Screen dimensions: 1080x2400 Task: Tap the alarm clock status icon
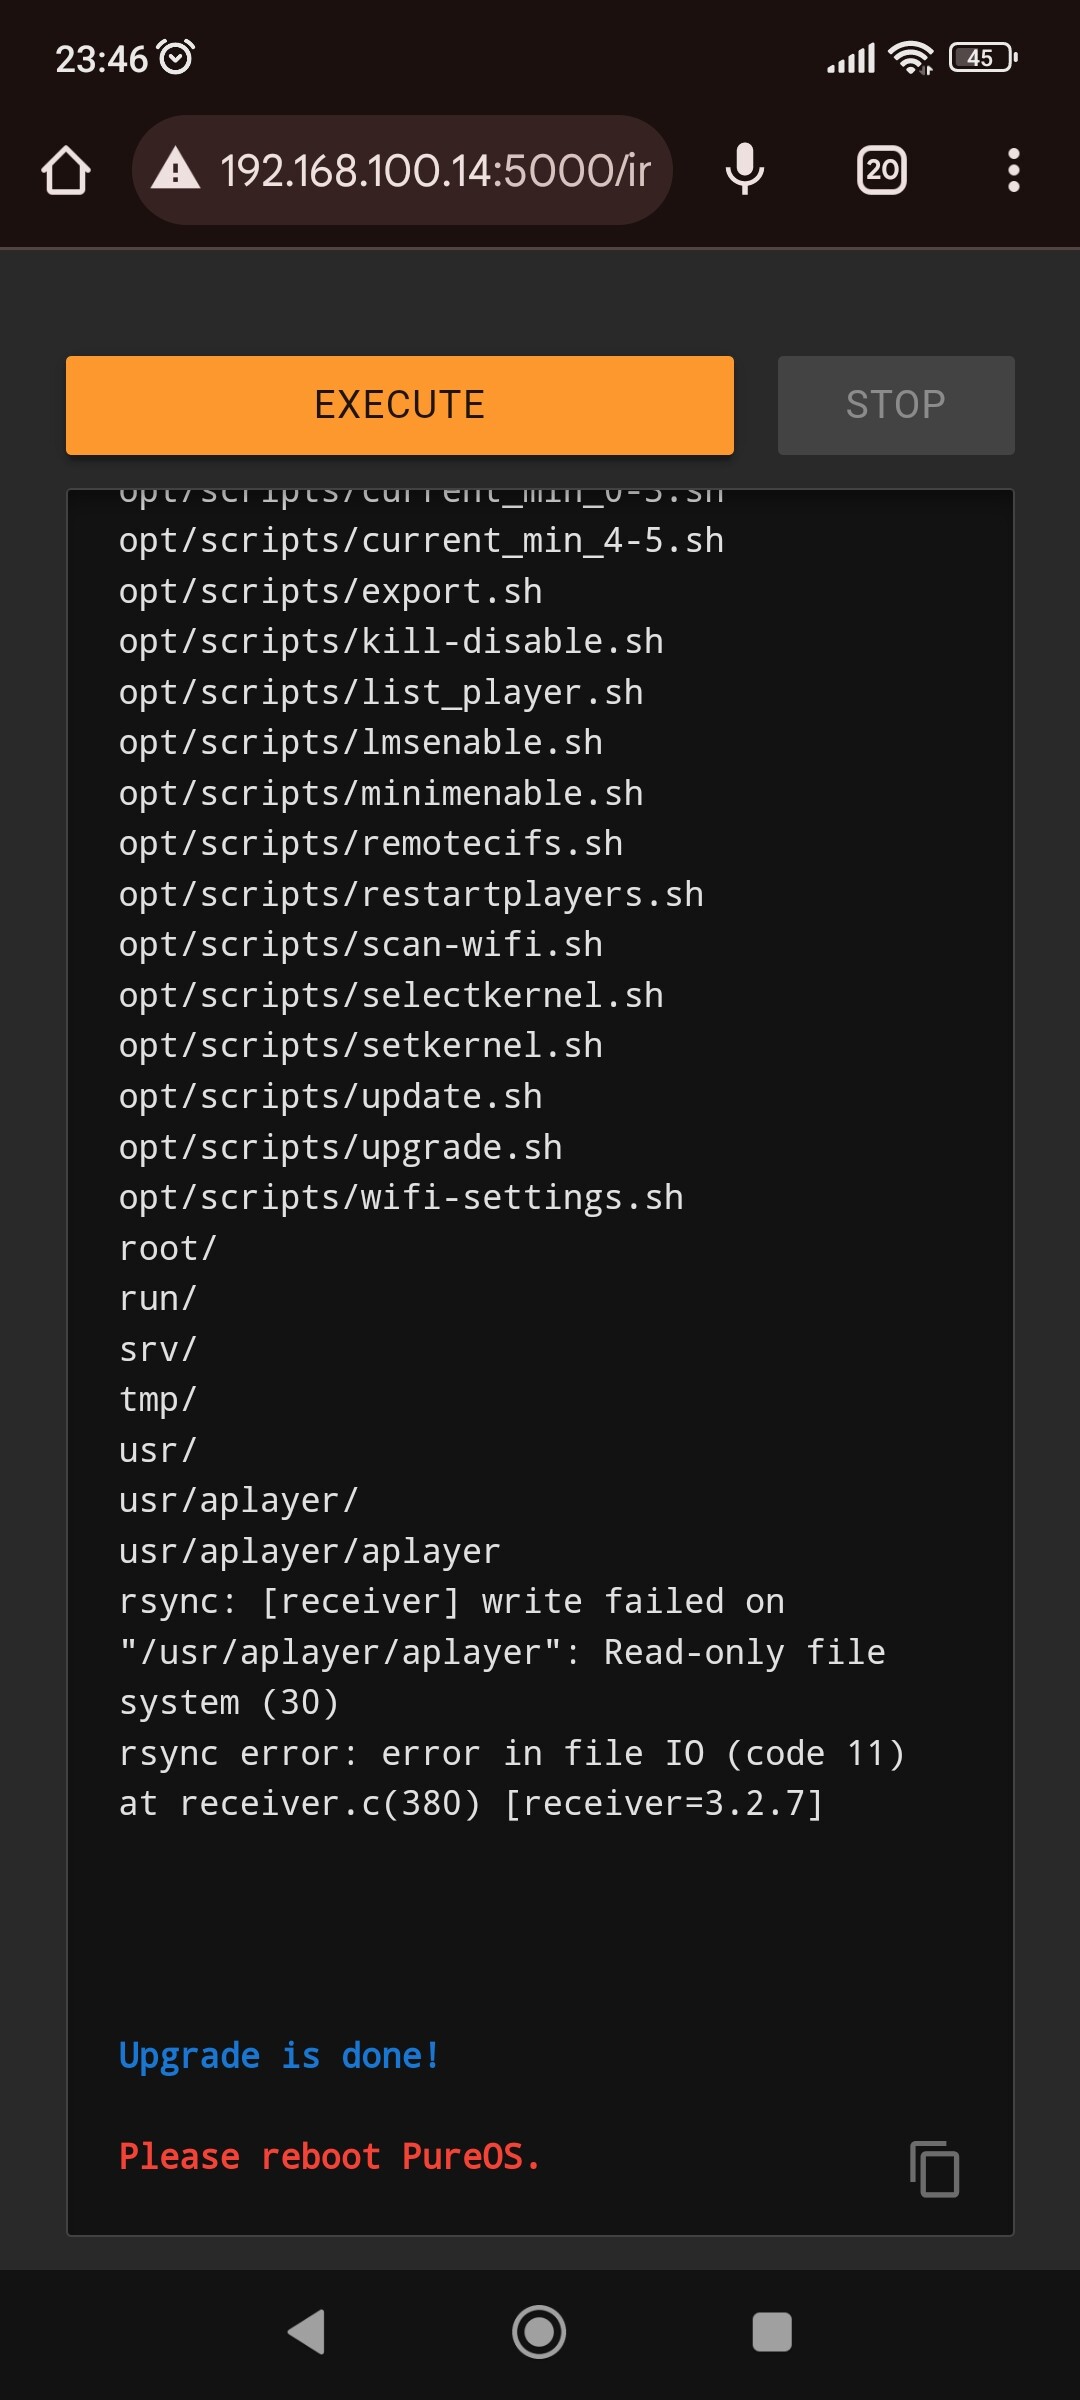(x=177, y=57)
